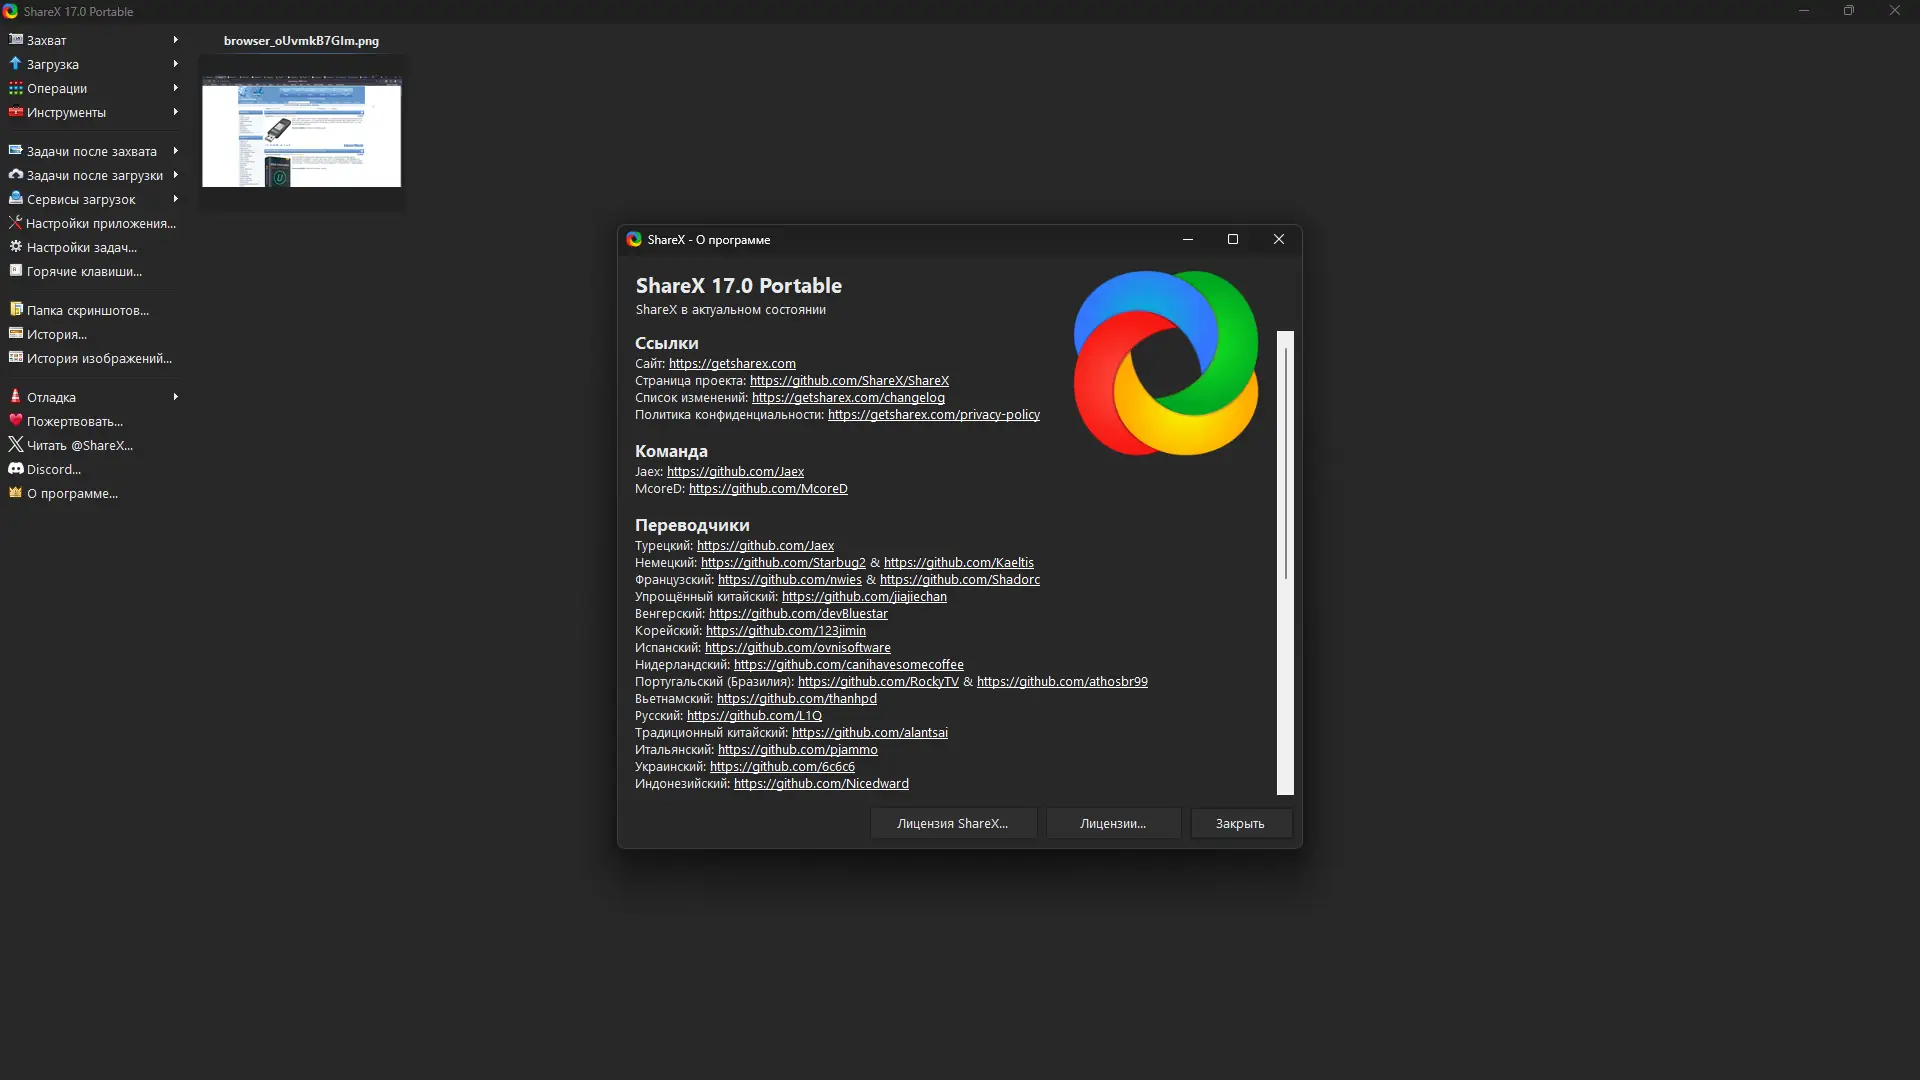Image resolution: width=1920 pixels, height=1080 pixels.
Task: Click the heart icon next to Пожертвовать
Action: pyautogui.click(x=15, y=421)
